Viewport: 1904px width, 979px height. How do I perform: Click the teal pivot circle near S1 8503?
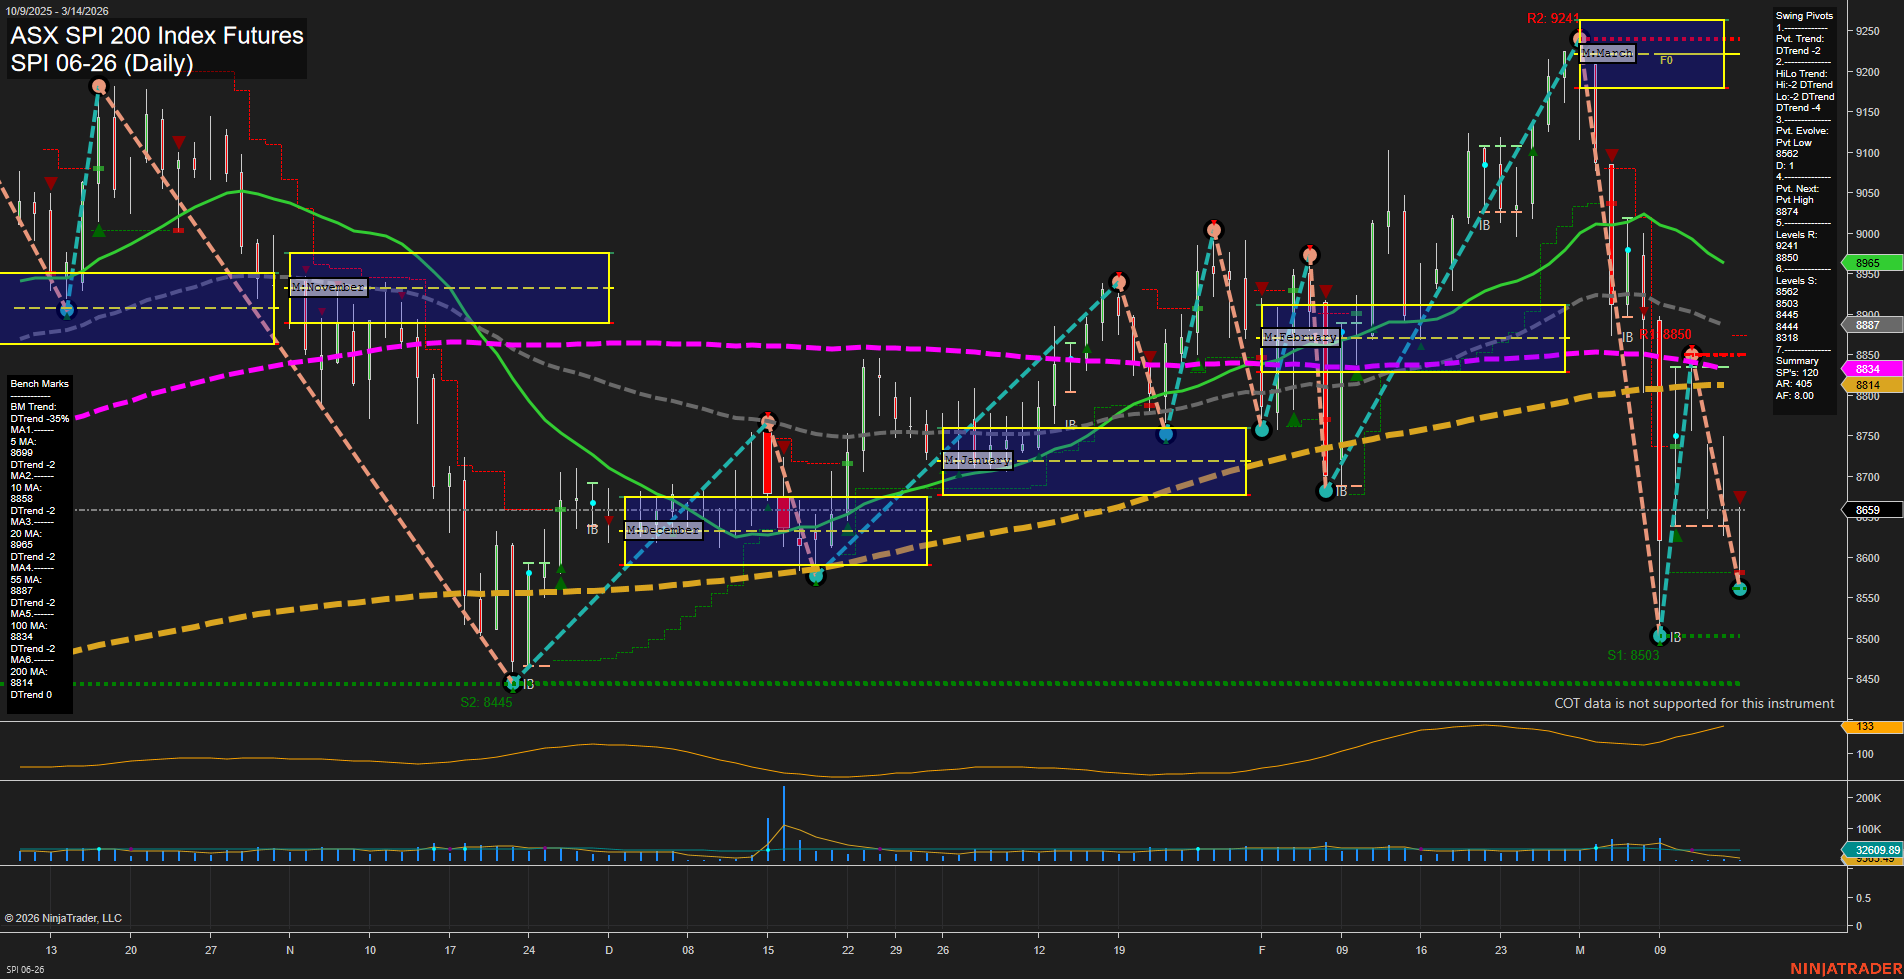click(1660, 635)
